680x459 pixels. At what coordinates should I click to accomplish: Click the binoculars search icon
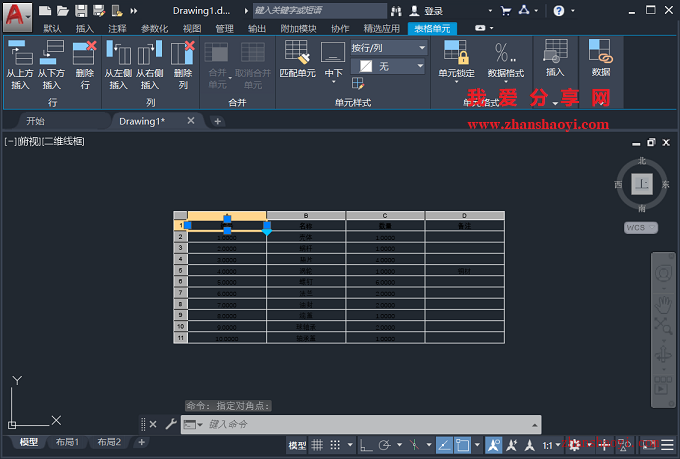(x=396, y=11)
